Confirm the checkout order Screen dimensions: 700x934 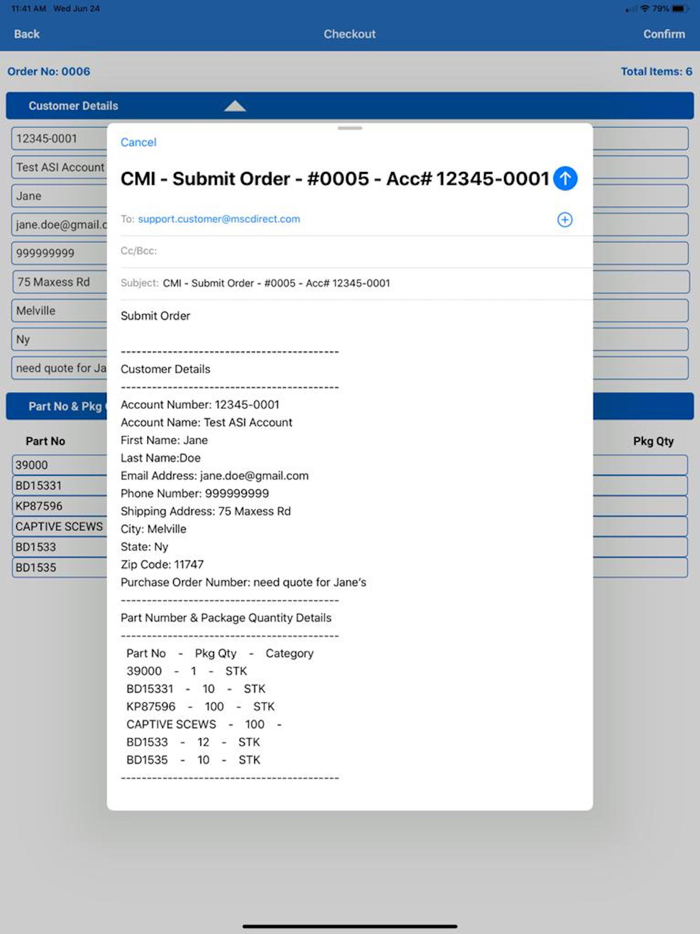pos(664,34)
